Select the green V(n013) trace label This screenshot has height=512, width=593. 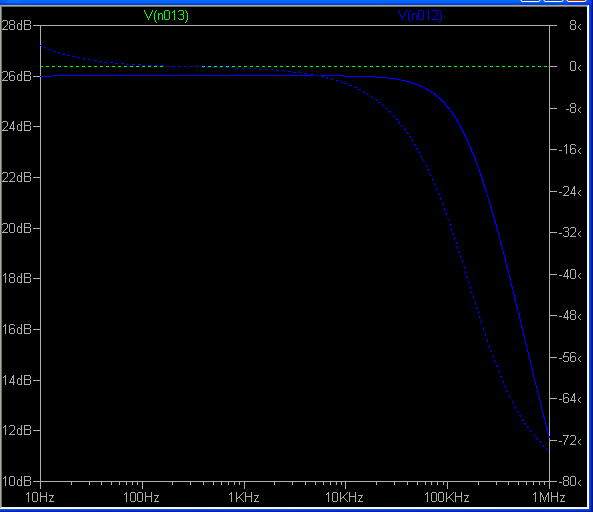pos(166,16)
